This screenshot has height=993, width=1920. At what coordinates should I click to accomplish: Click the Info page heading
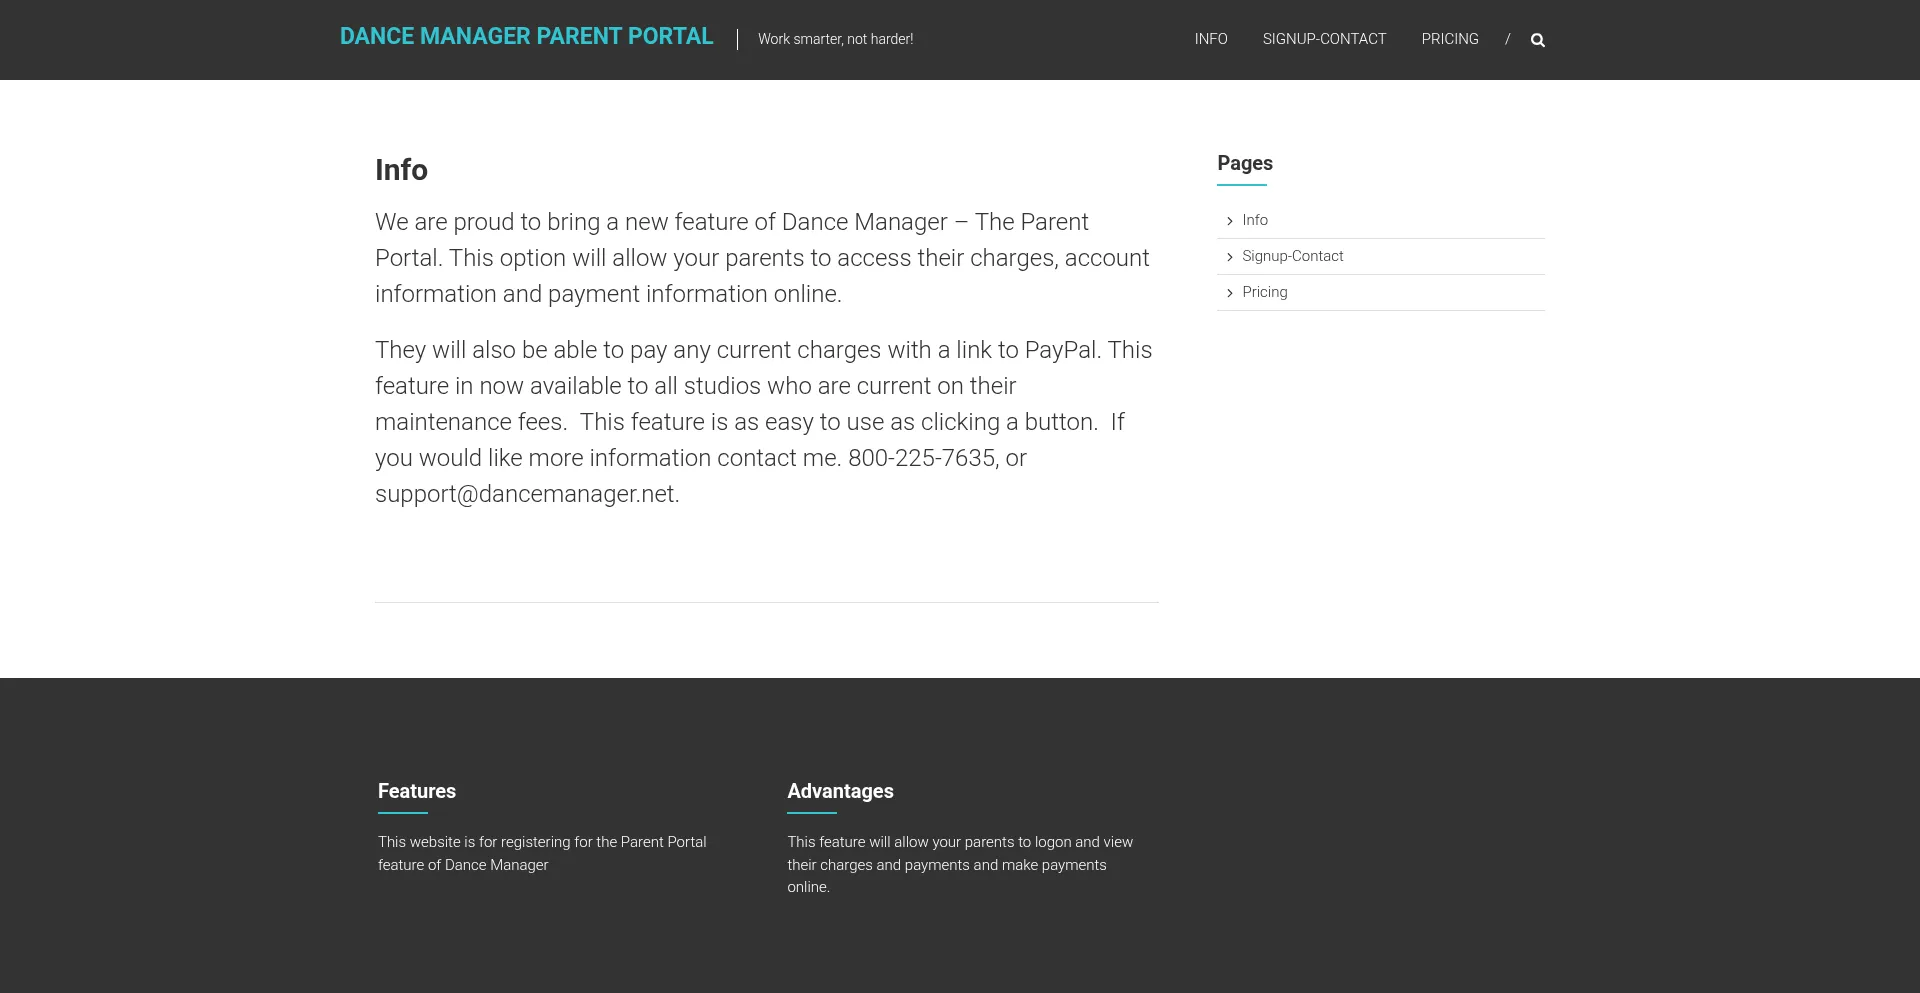pyautogui.click(x=401, y=170)
